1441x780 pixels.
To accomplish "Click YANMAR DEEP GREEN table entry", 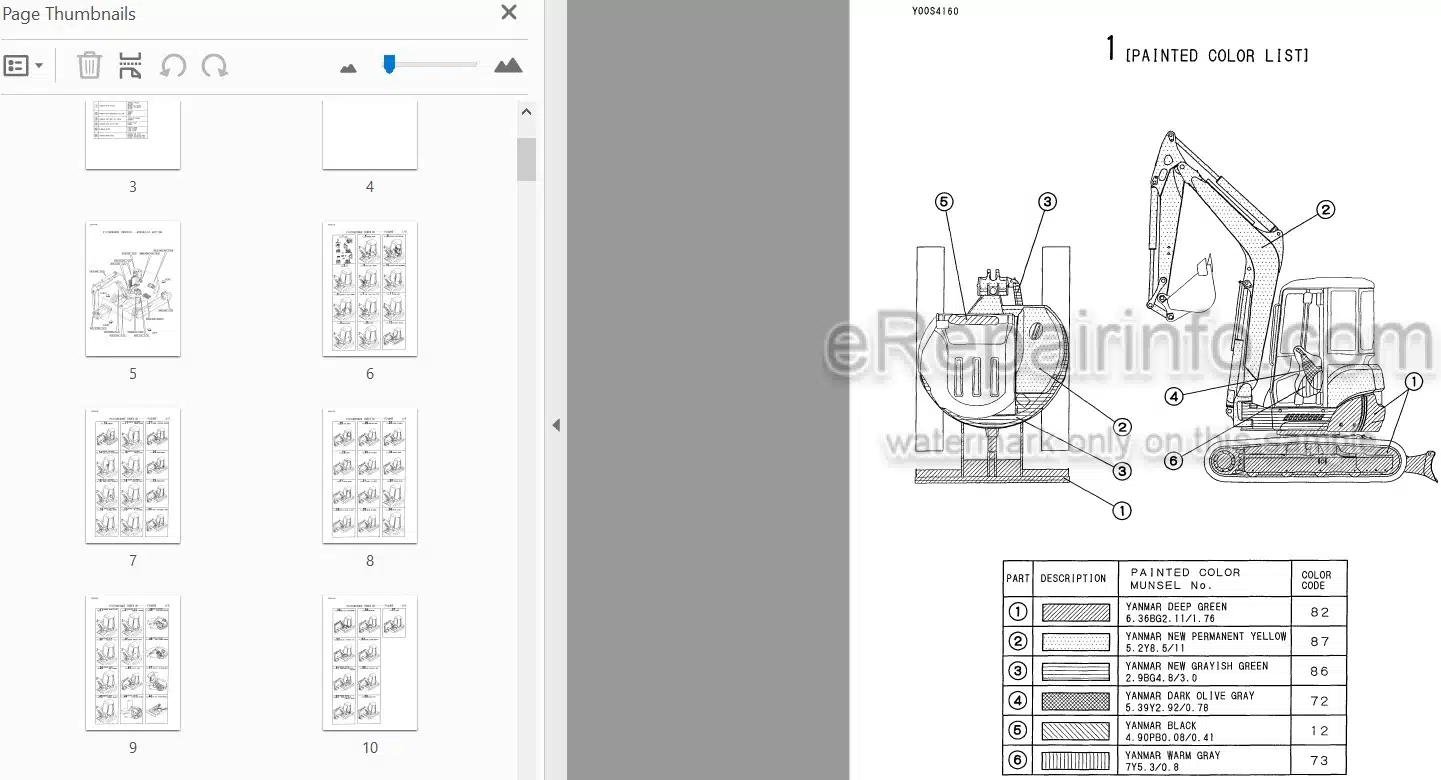I will (1204, 612).
